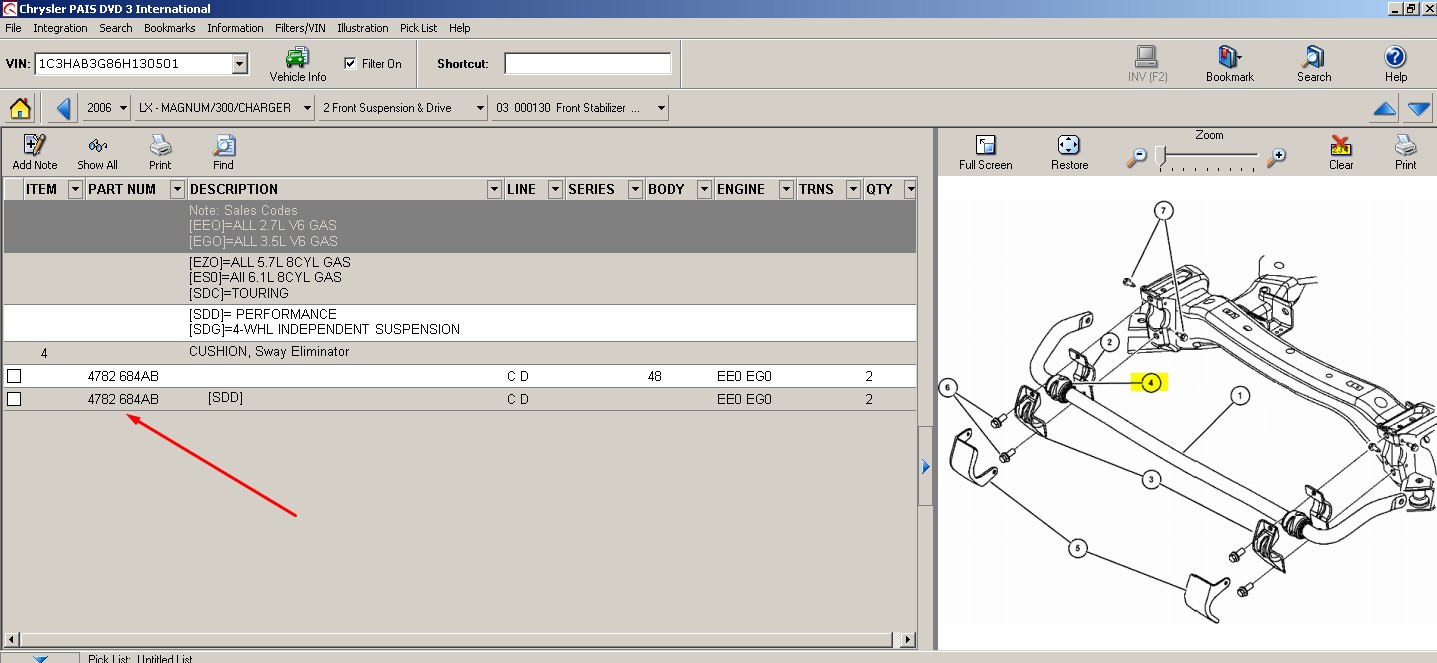Open the ENGINE column filter arrow
Viewport: 1437px width, 663px height.
coord(786,189)
